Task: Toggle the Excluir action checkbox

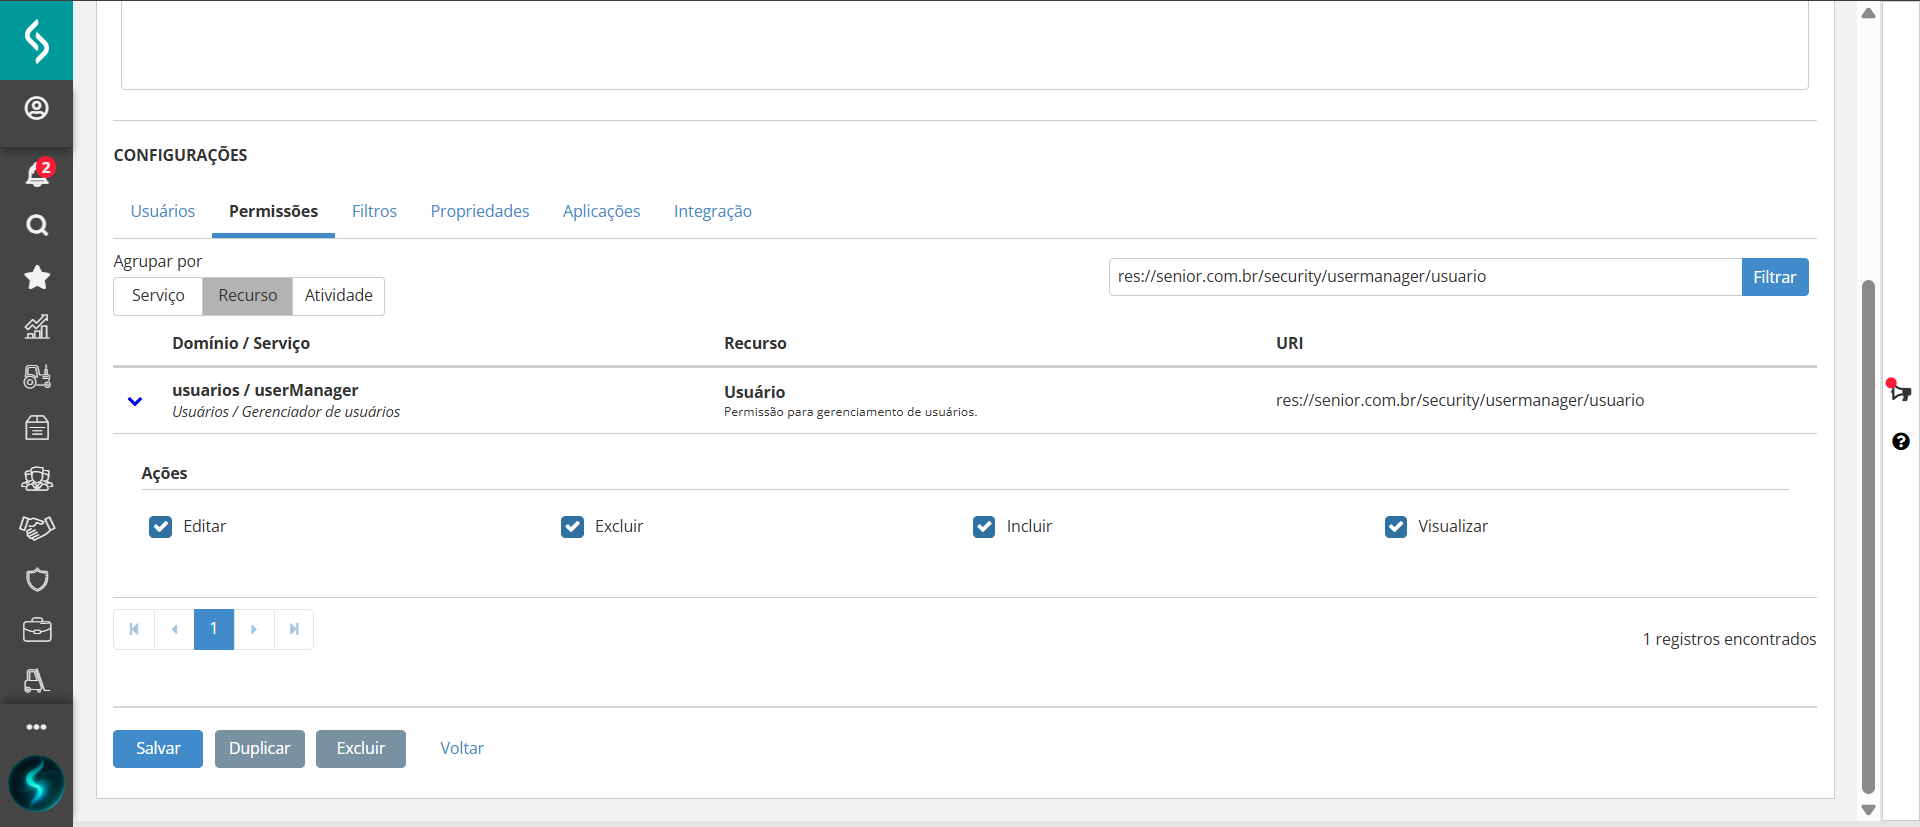Action: point(572,527)
